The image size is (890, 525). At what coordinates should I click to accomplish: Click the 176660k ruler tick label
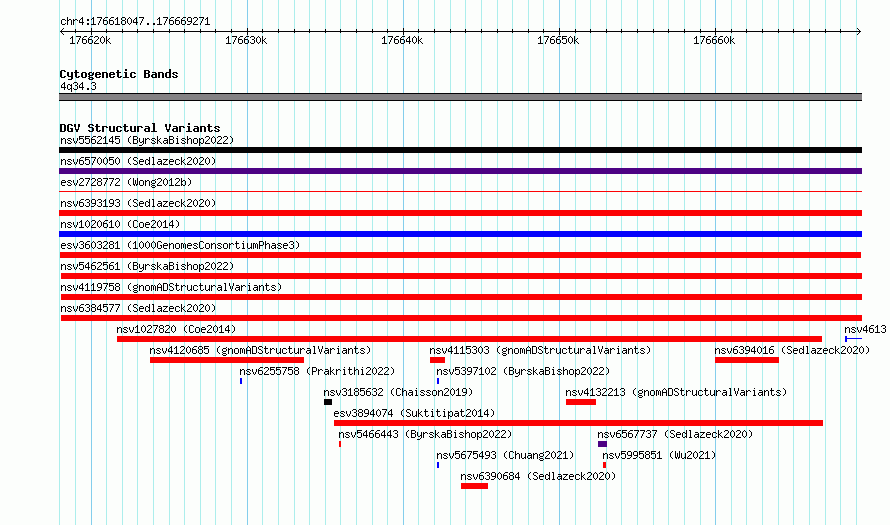coord(714,41)
